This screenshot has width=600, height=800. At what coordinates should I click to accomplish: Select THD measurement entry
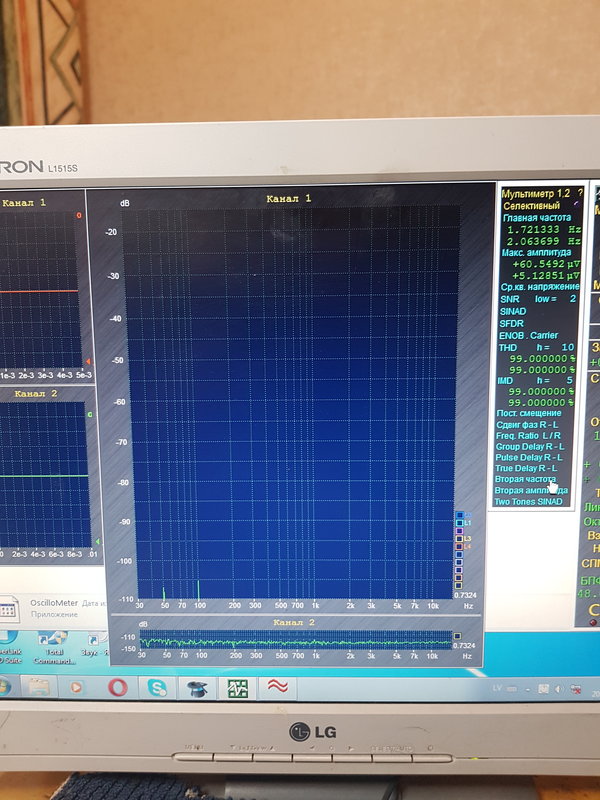(x=508, y=347)
